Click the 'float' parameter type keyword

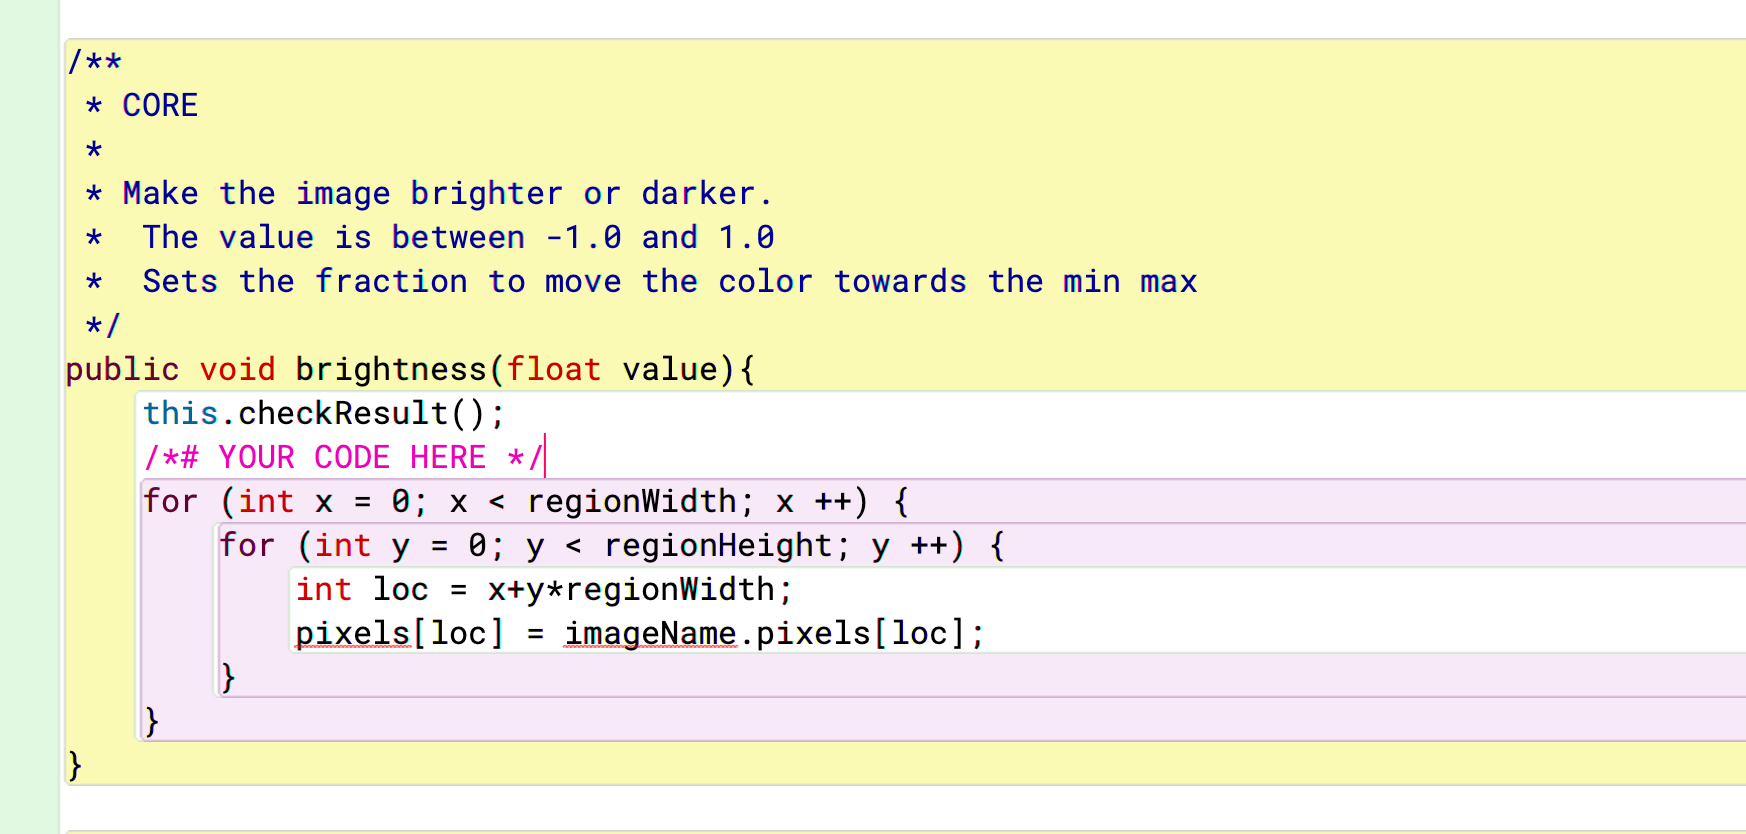pyautogui.click(x=554, y=369)
